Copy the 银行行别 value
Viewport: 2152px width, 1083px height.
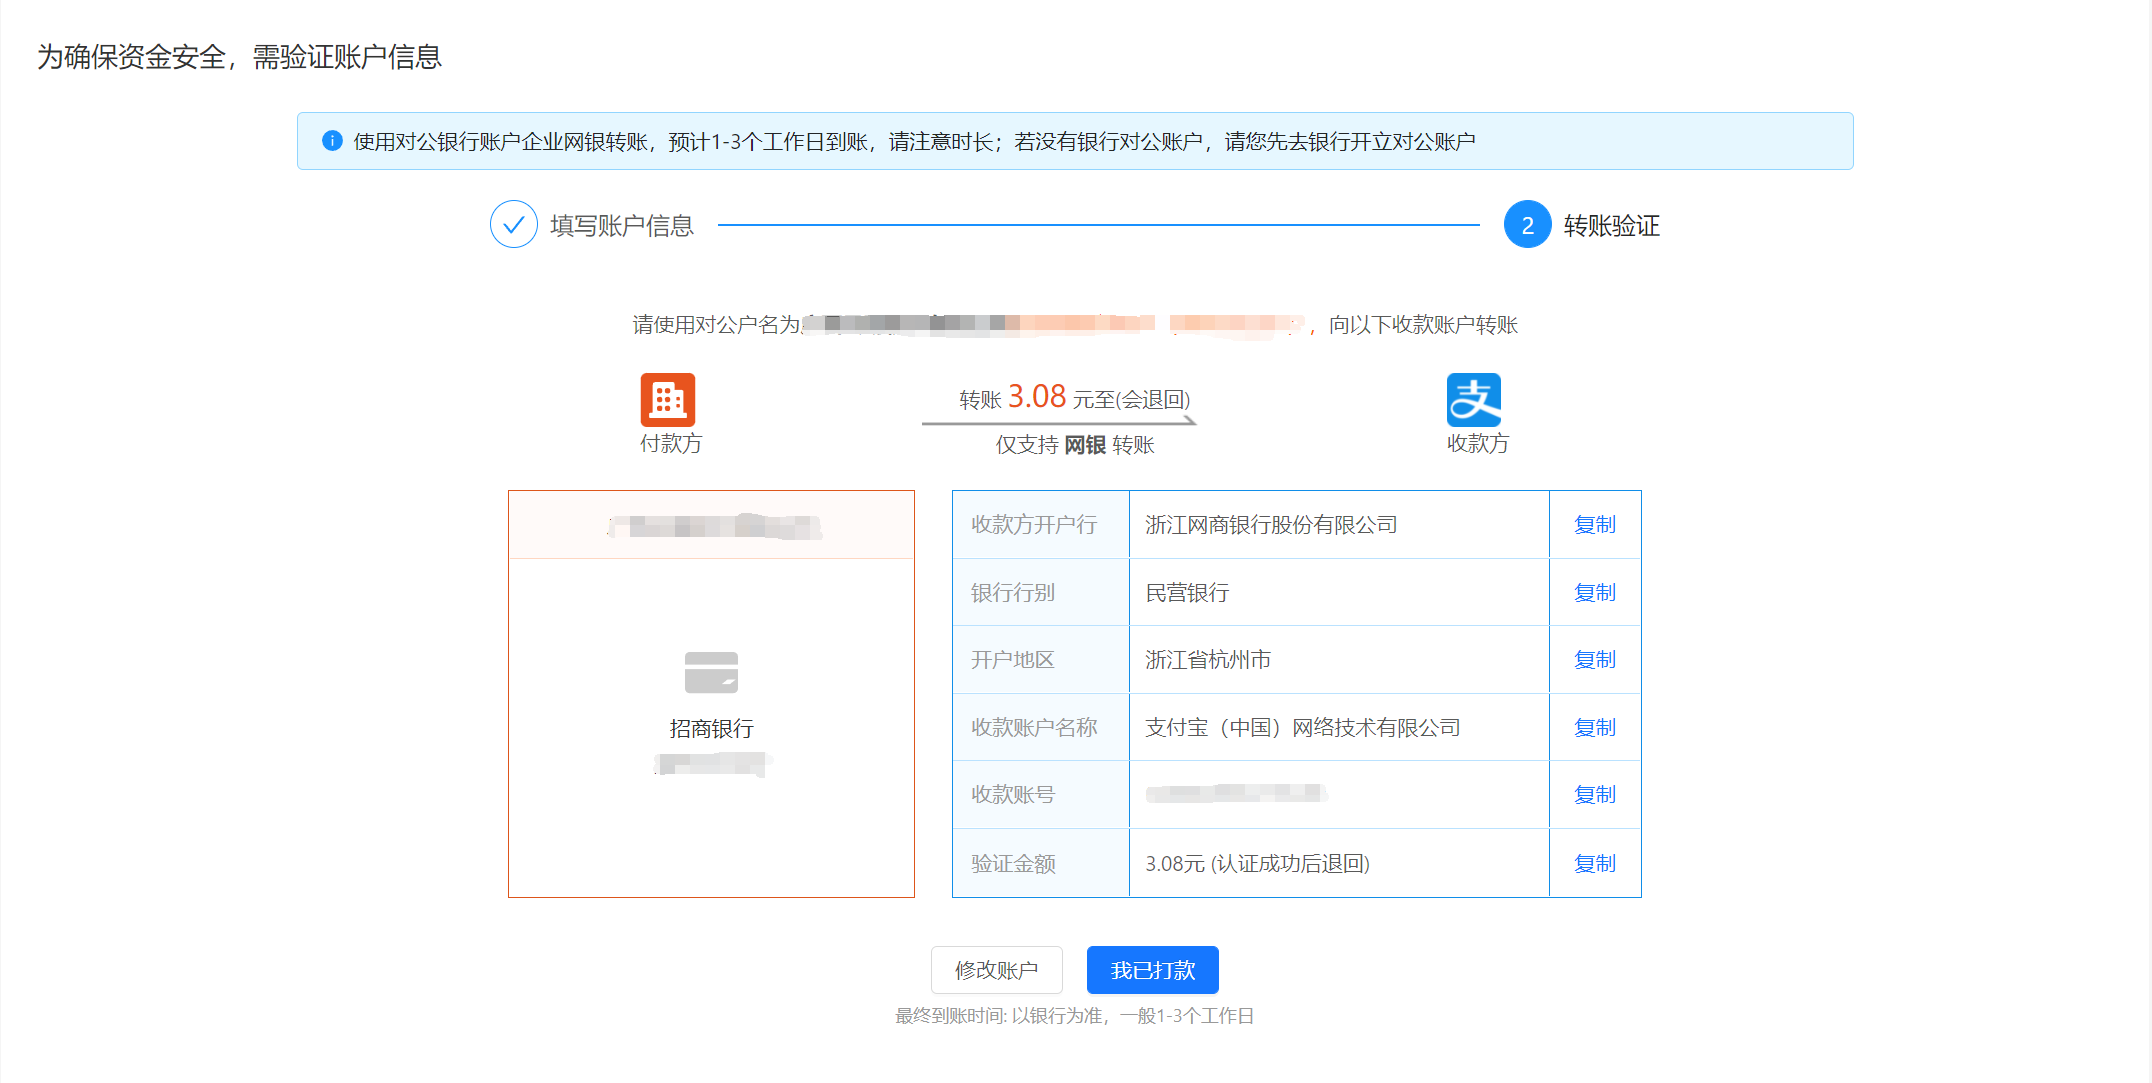click(x=1595, y=592)
